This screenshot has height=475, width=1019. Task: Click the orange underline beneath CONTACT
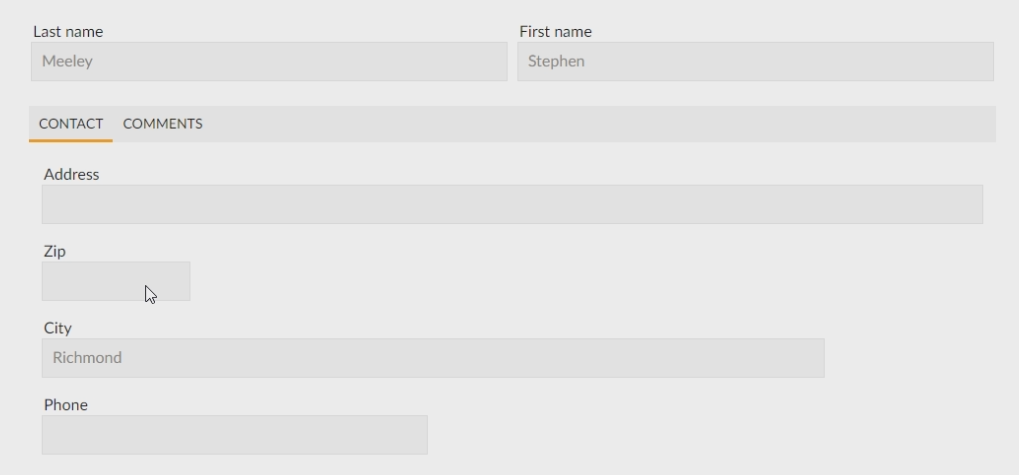pyautogui.click(x=71, y=140)
